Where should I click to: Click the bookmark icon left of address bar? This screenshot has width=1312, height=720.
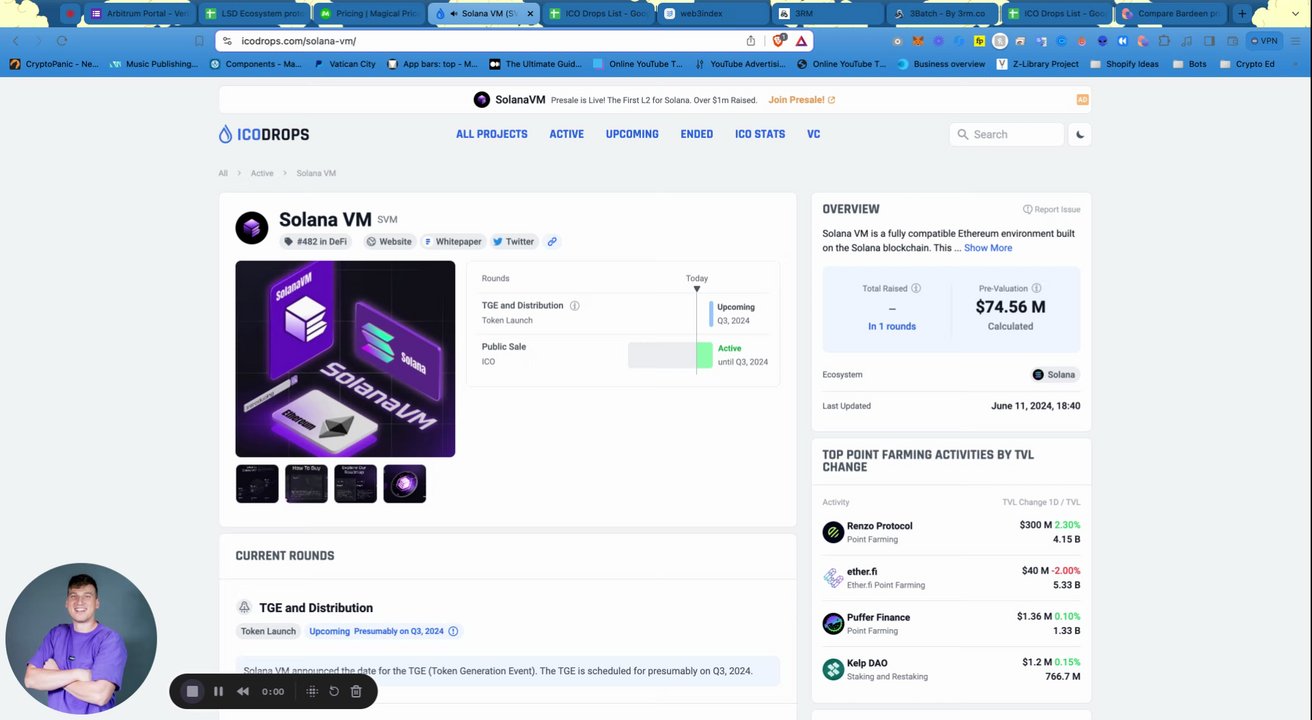pos(199,41)
